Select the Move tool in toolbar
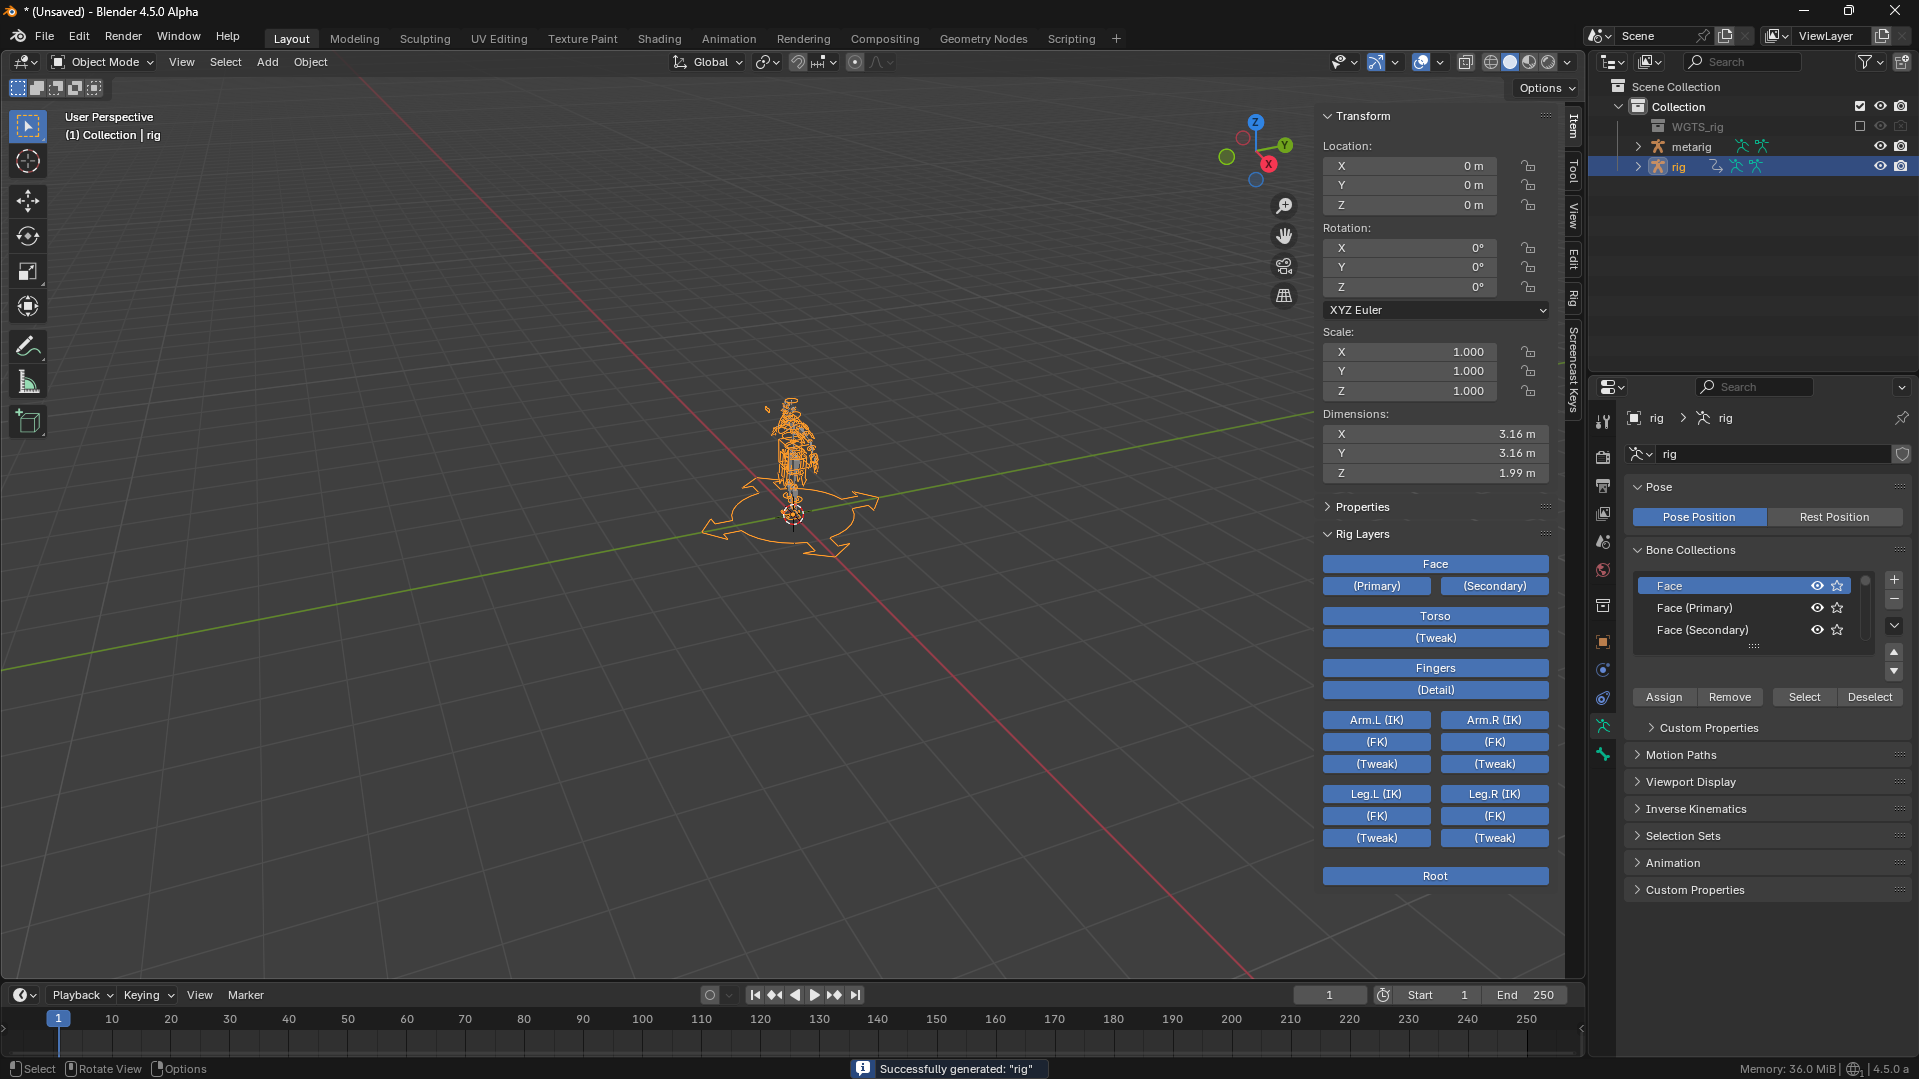The height and width of the screenshot is (1079, 1919). point(28,201)
